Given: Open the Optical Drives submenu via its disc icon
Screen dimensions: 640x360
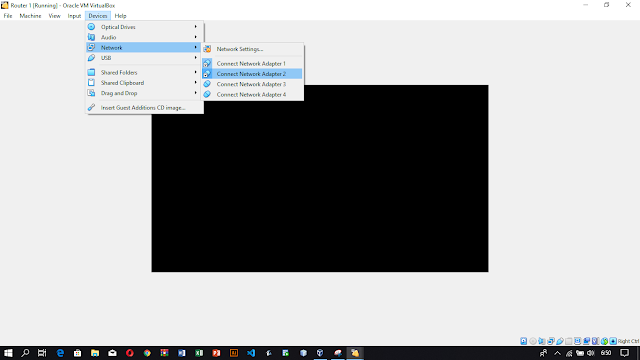Looking at the screenshot, I should pos(91,27).
